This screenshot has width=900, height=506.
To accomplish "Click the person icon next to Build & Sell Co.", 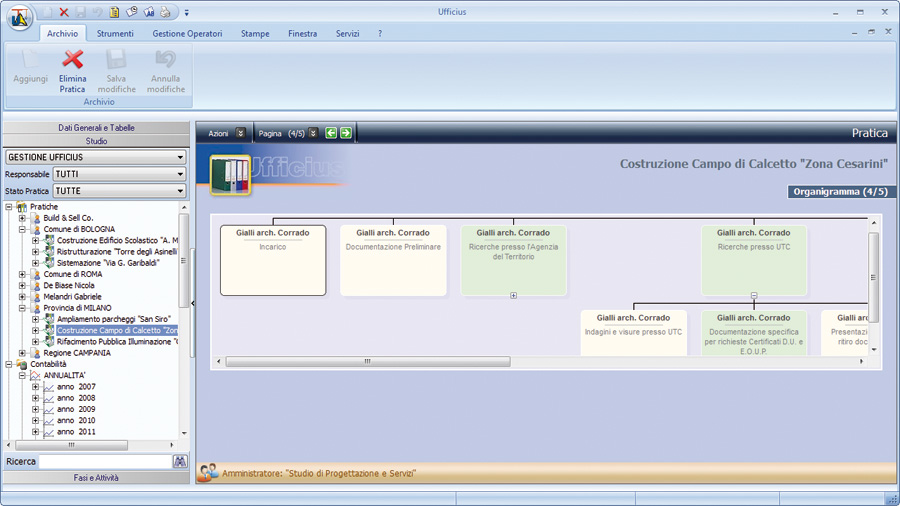I will (x=37, y=218).
